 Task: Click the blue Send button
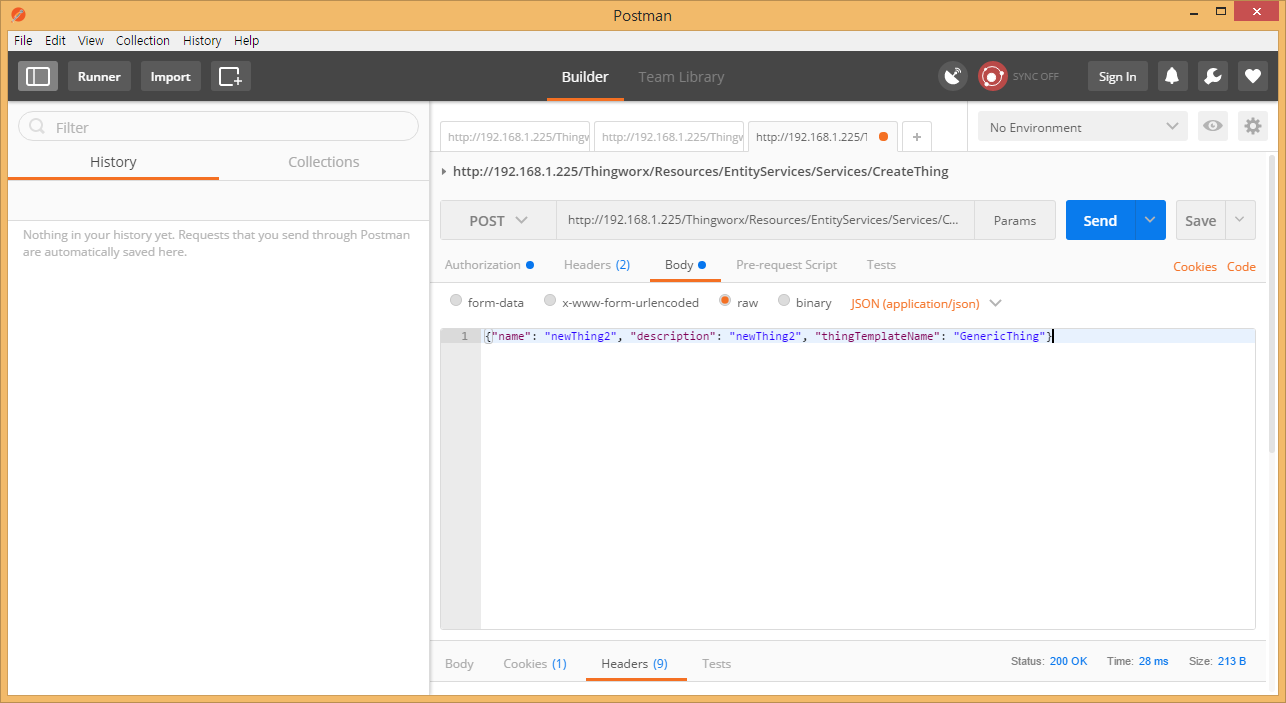coord(1100,220)
